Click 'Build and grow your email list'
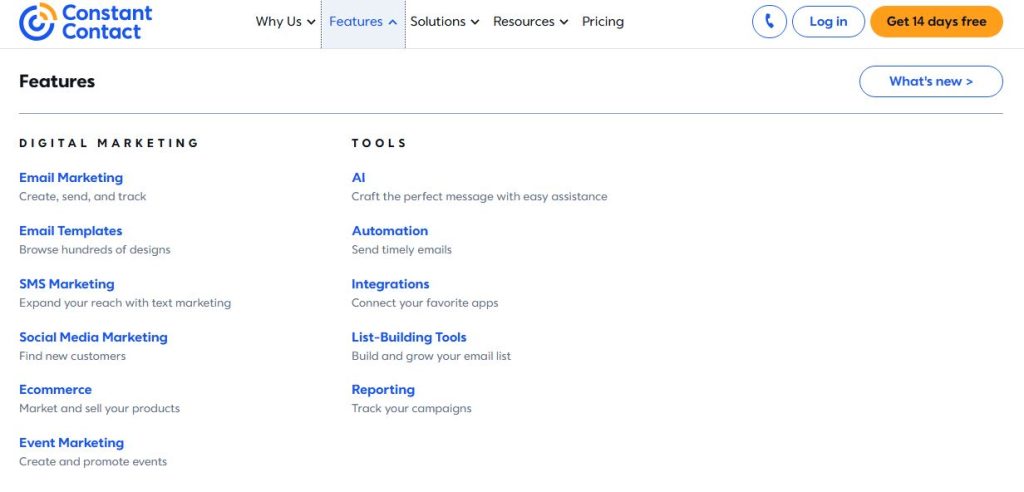The height and width of the screenshot is (492, 1024). coord(431,356)
